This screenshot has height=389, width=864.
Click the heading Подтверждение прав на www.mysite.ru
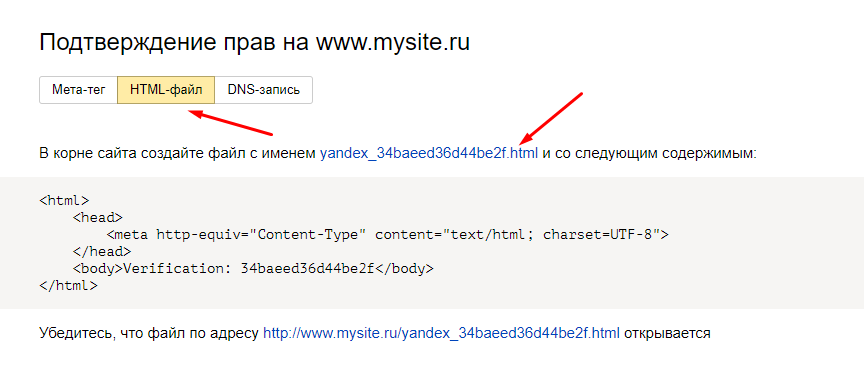click(x=255, y=42)
